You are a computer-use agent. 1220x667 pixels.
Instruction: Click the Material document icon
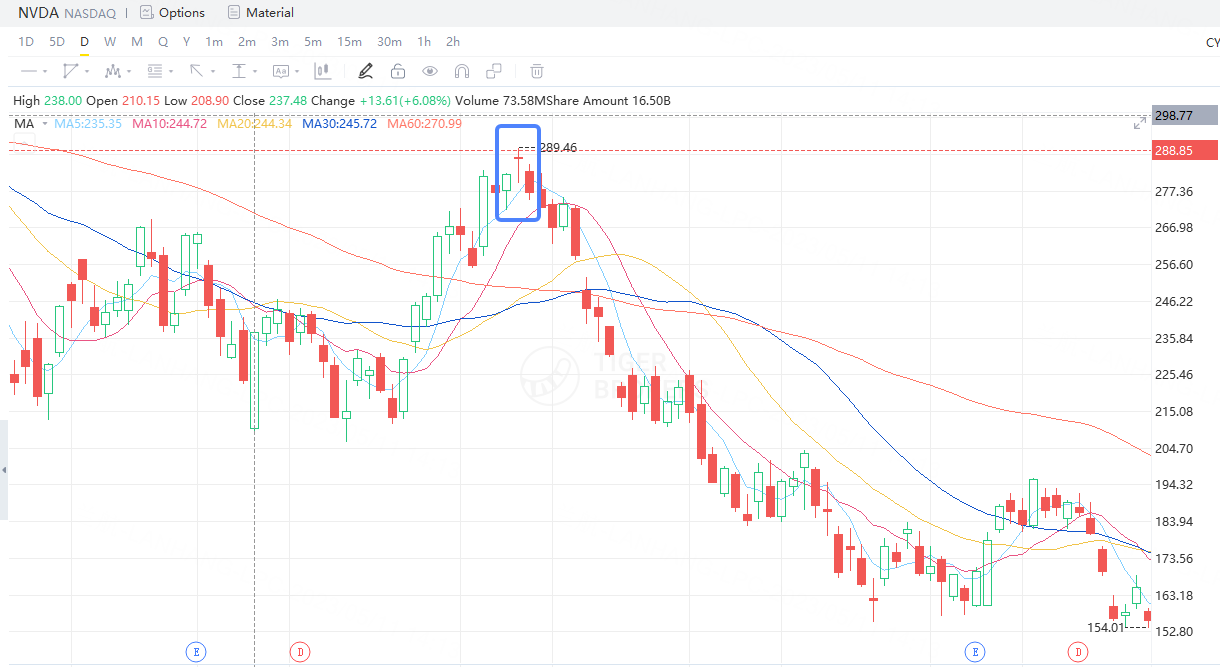pos(234,13)
